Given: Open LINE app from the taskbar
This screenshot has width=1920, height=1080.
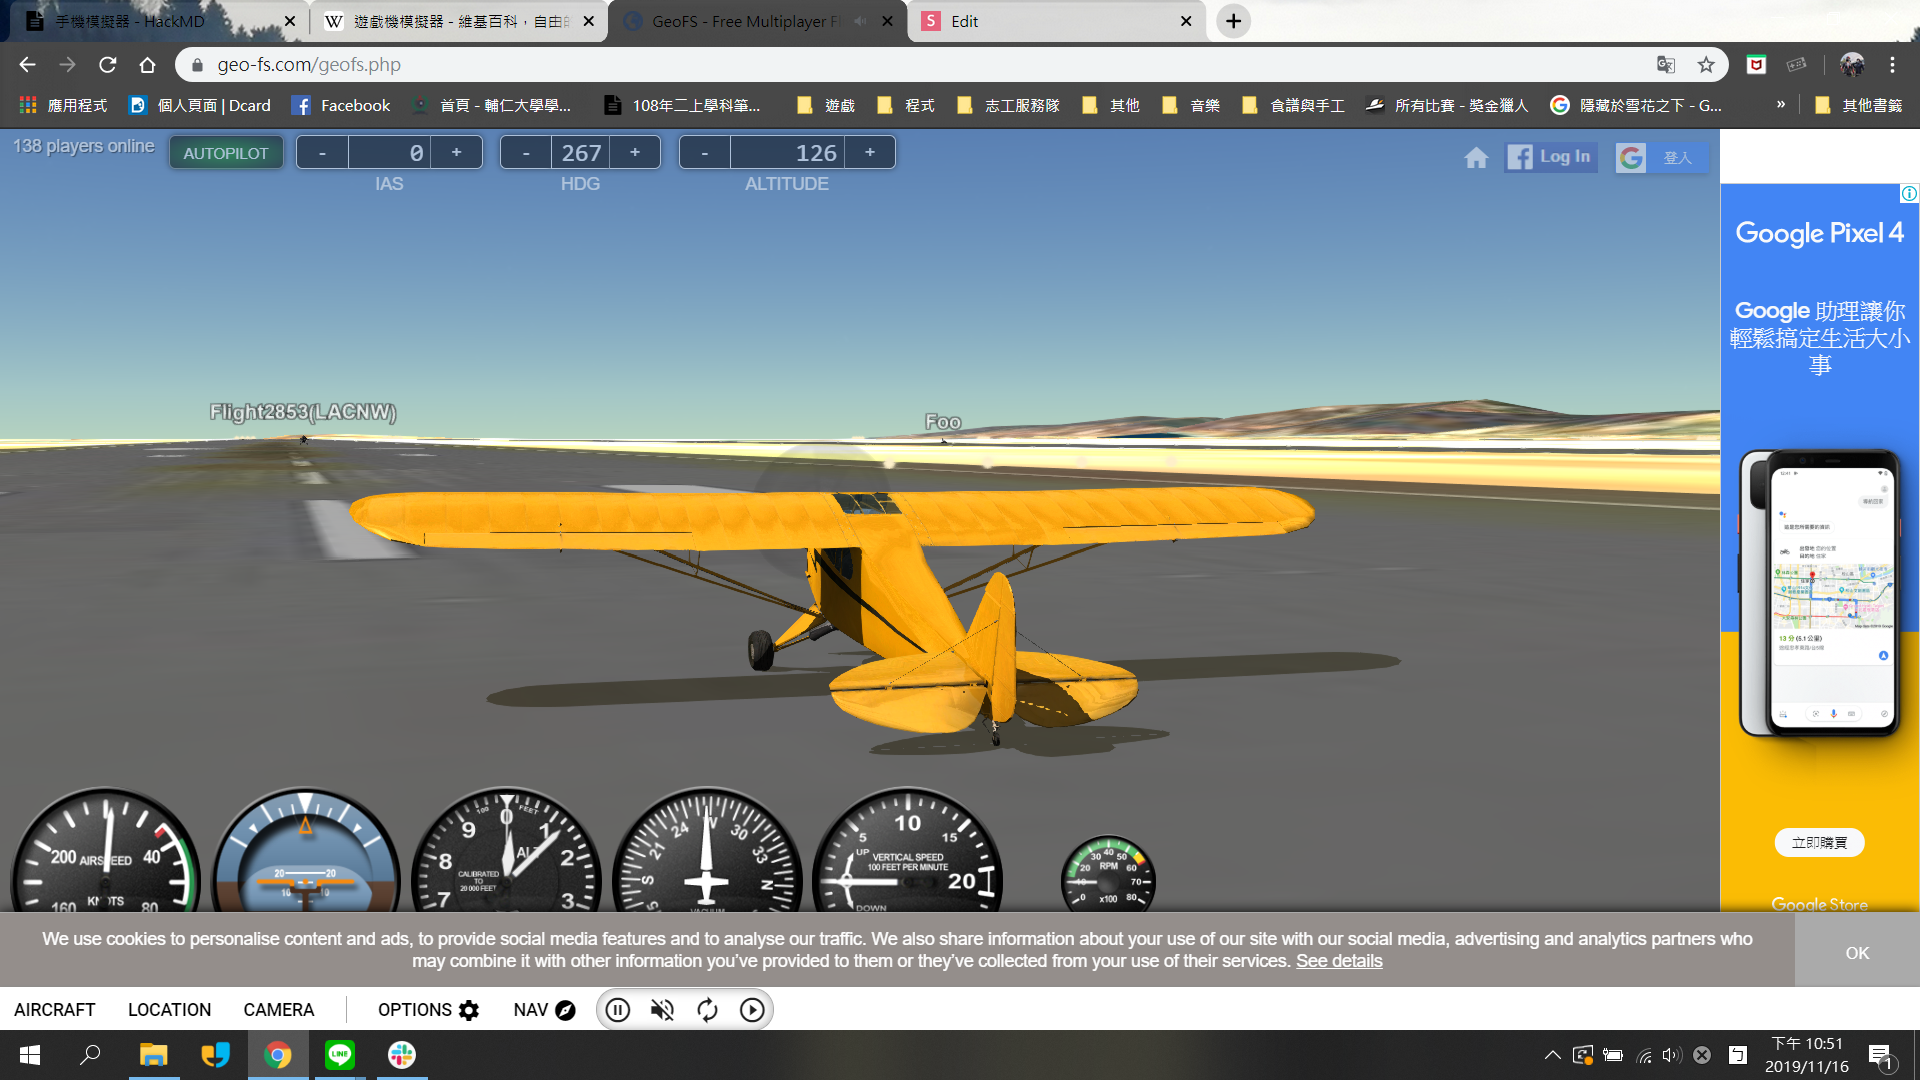Looking at the screenshot, I should (340, 1055).
